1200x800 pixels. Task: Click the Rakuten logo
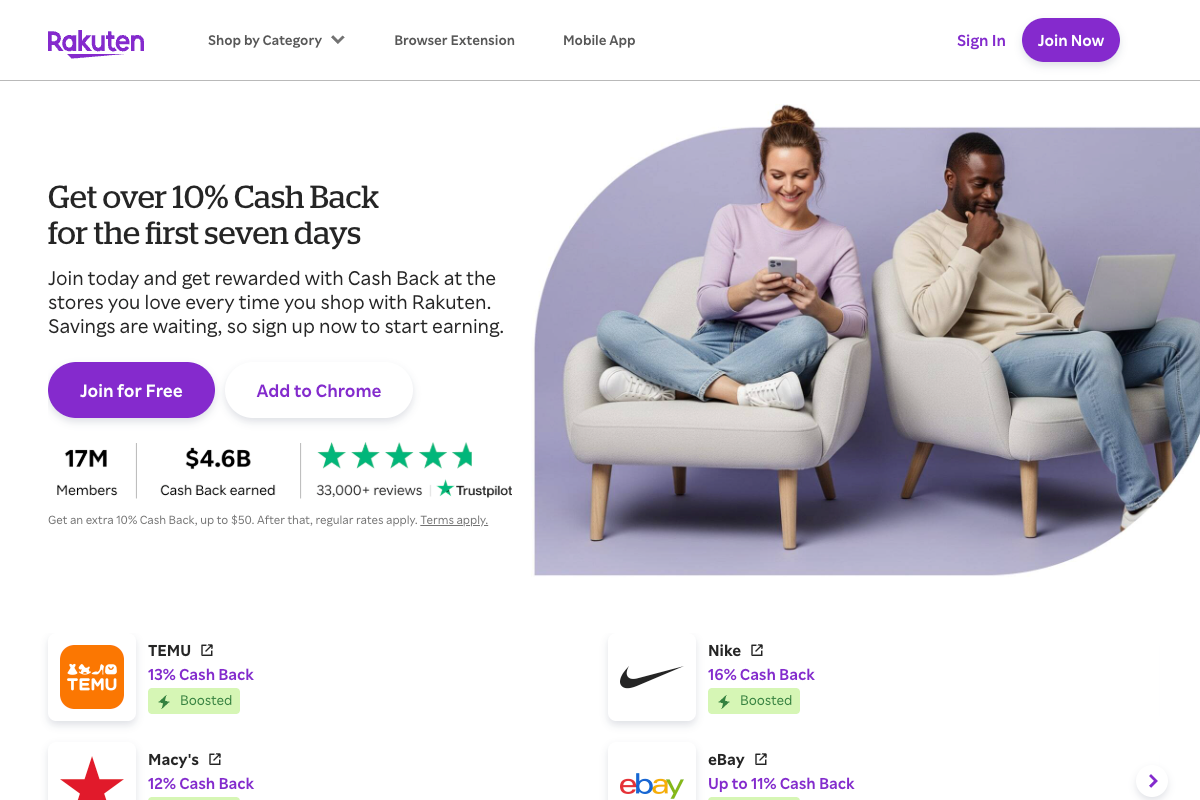point(96,41)
